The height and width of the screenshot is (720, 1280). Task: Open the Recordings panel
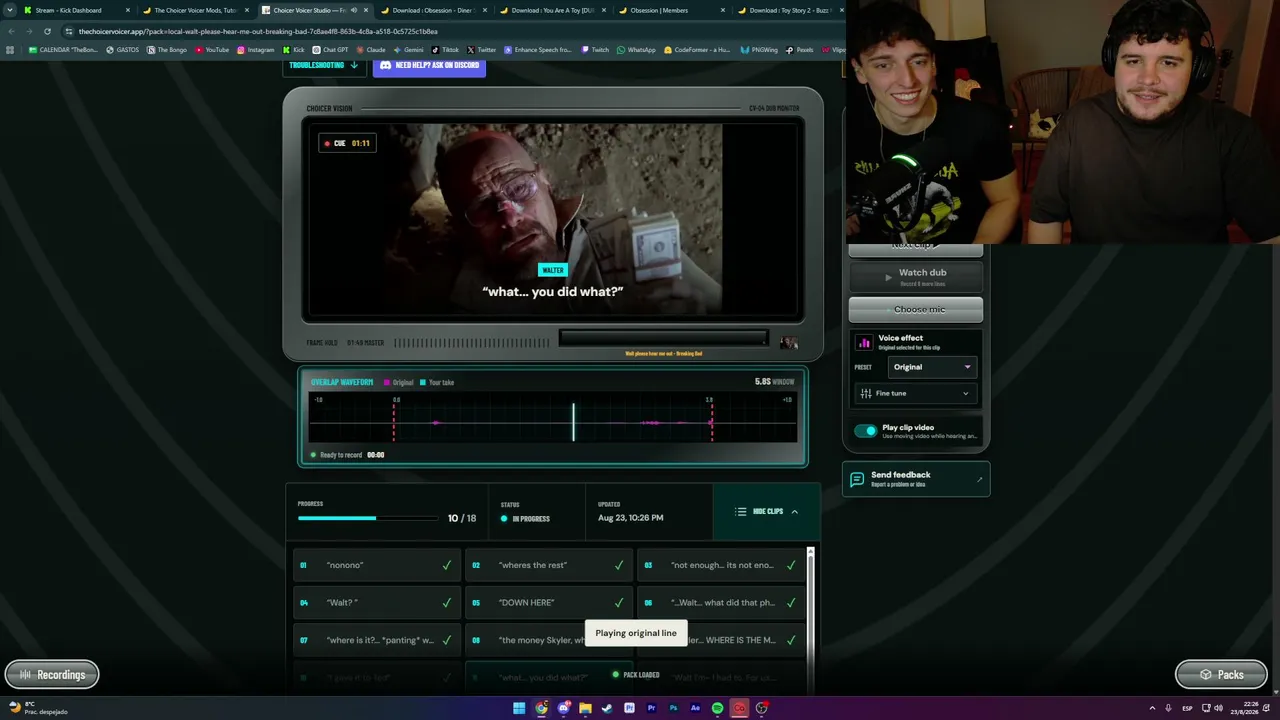point(52,675)
